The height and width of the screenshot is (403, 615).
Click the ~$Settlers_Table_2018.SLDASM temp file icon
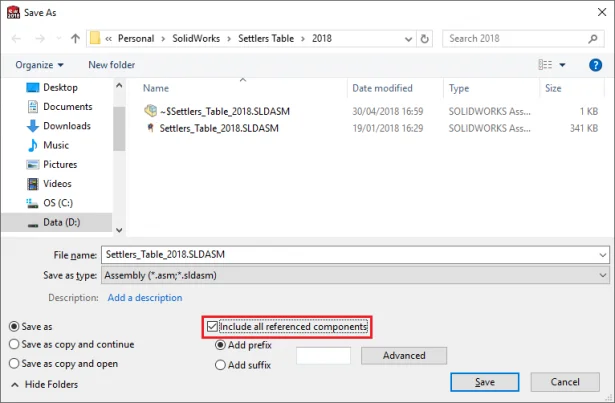pos(150,110)
